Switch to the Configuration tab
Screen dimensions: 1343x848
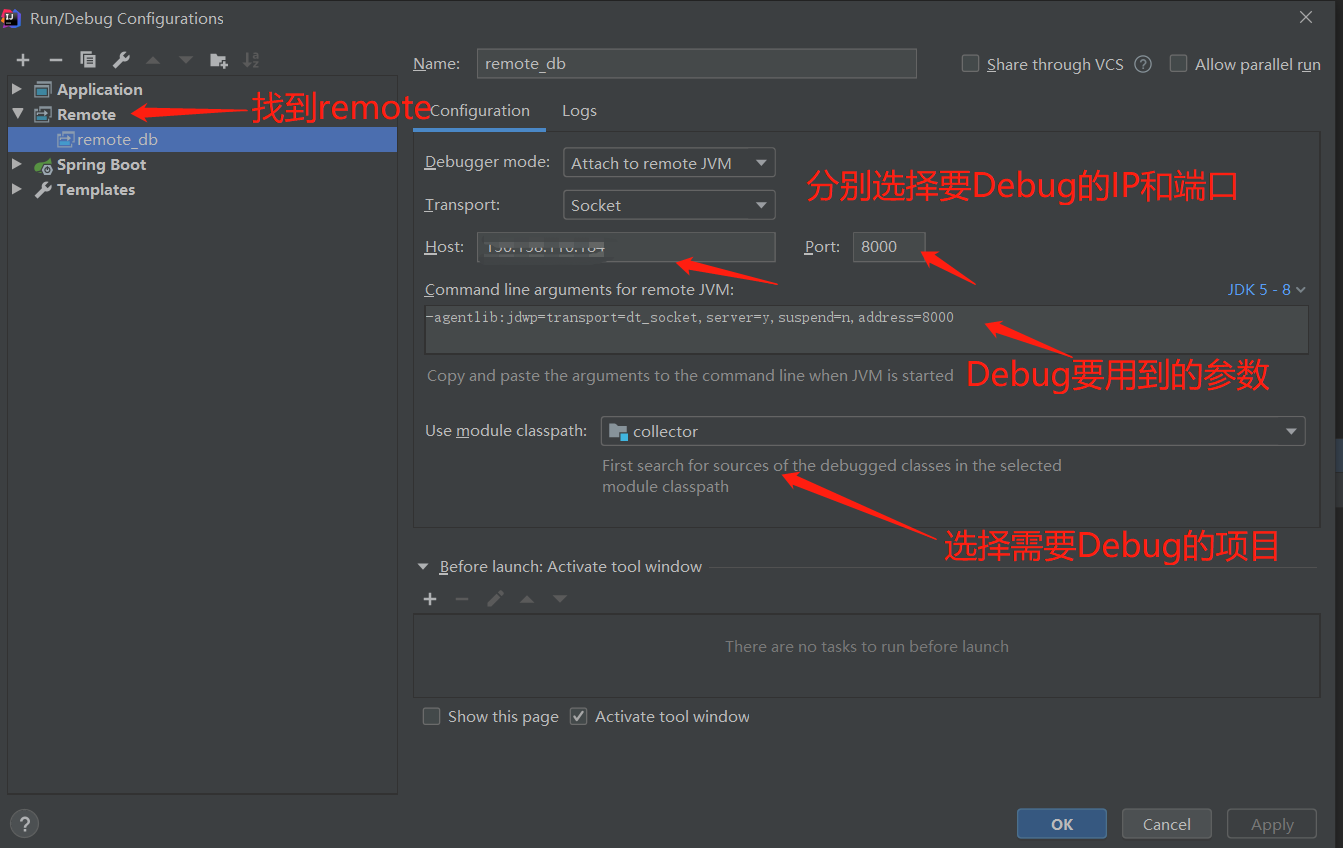coord(479,110)
